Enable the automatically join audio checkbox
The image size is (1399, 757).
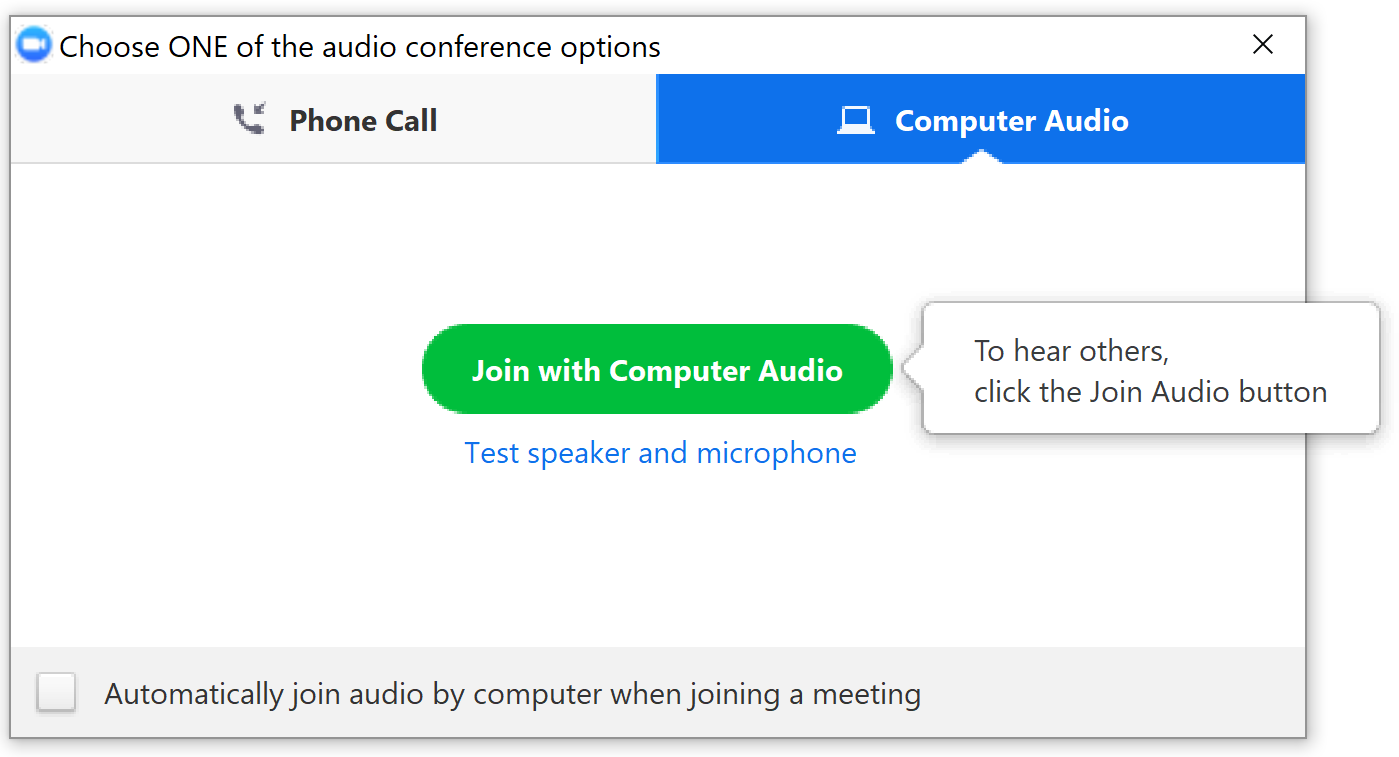[56, 692]
